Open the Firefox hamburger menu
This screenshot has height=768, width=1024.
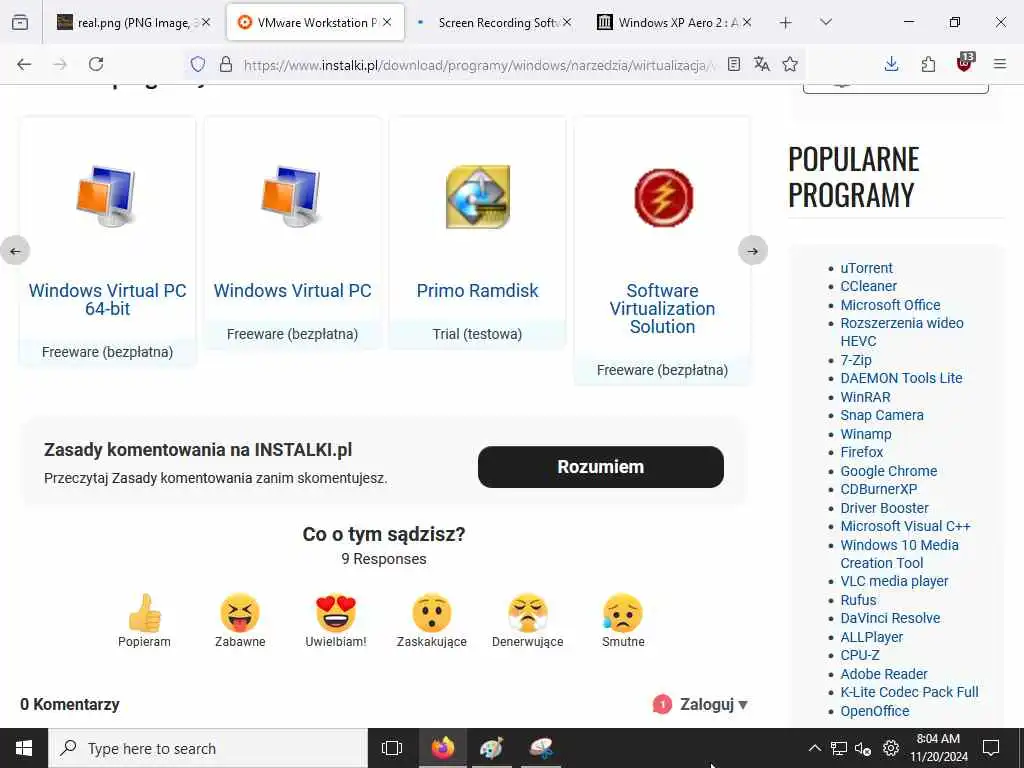tap(1000, 64)
